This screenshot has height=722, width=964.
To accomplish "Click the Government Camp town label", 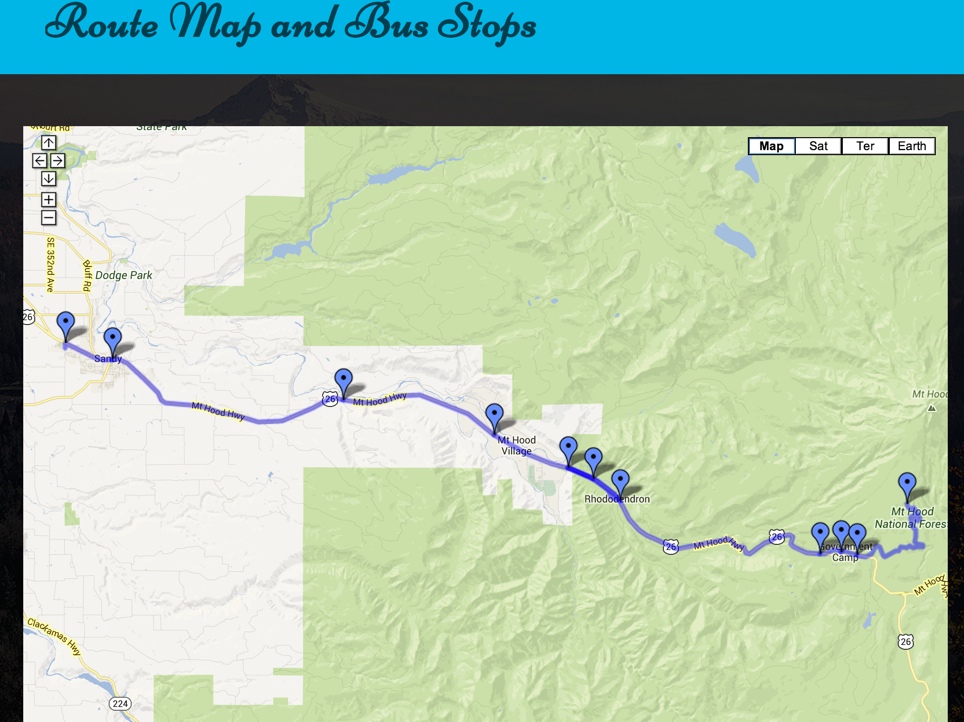I will (x=846, y=552).
